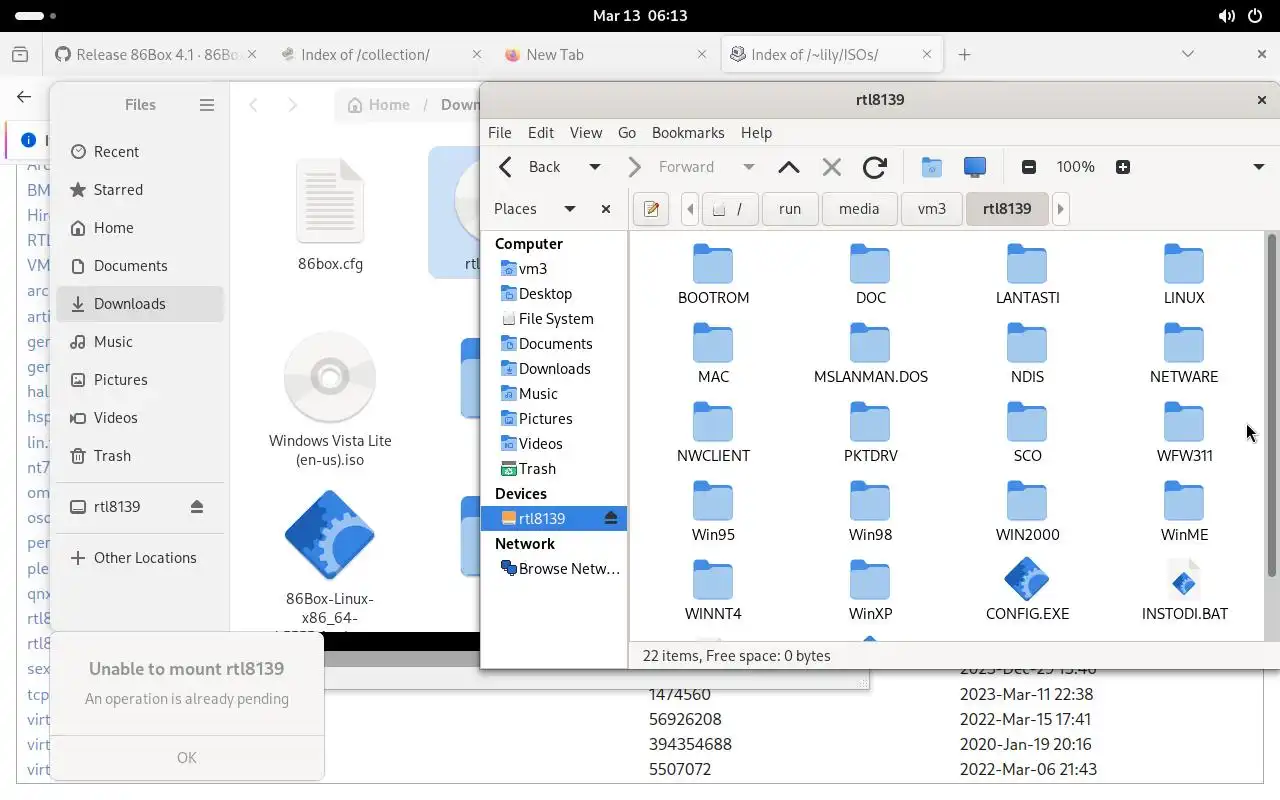
Task: Select the BOOTROM folder
Action: point(713,274)
